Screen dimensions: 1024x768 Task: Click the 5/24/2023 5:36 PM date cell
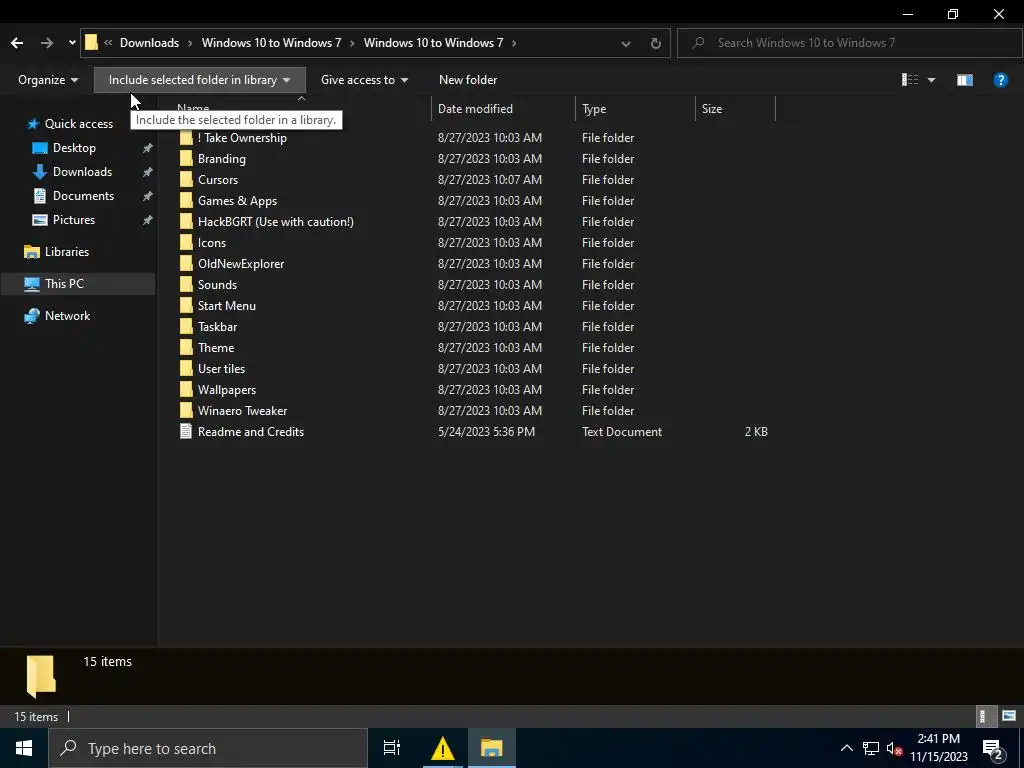coord(487,432)
